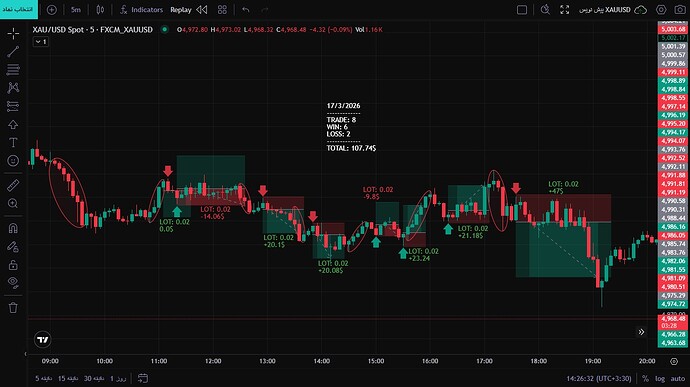Toggle log scale mode
This screenshot has width=690, height=387.
click(x=660, y=379)
